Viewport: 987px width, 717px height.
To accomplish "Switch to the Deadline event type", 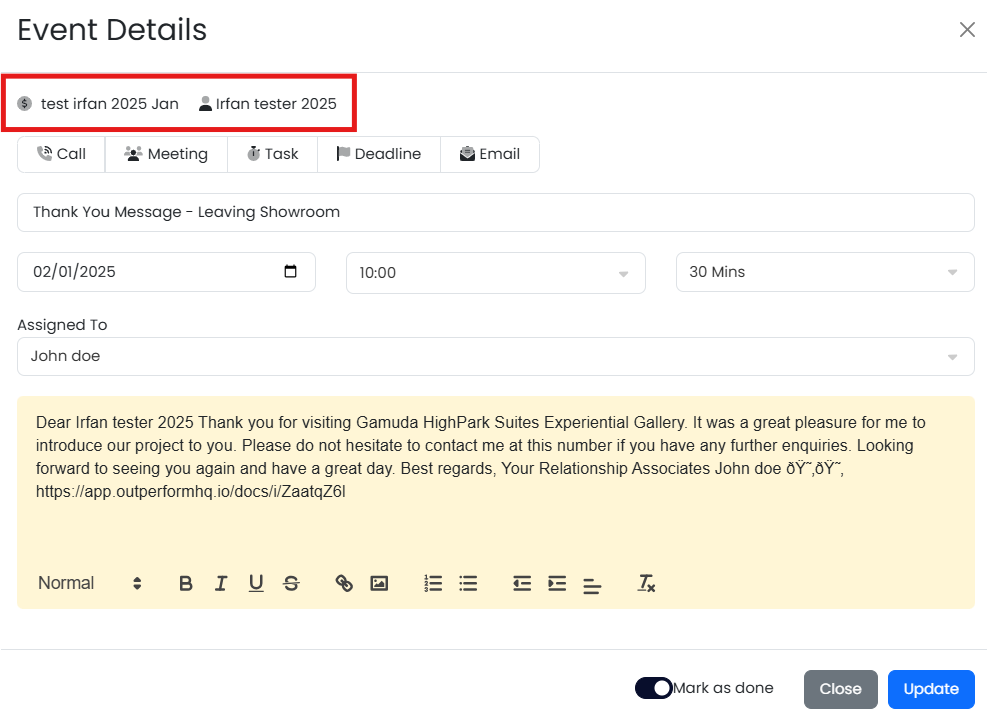I will [378, 154].
